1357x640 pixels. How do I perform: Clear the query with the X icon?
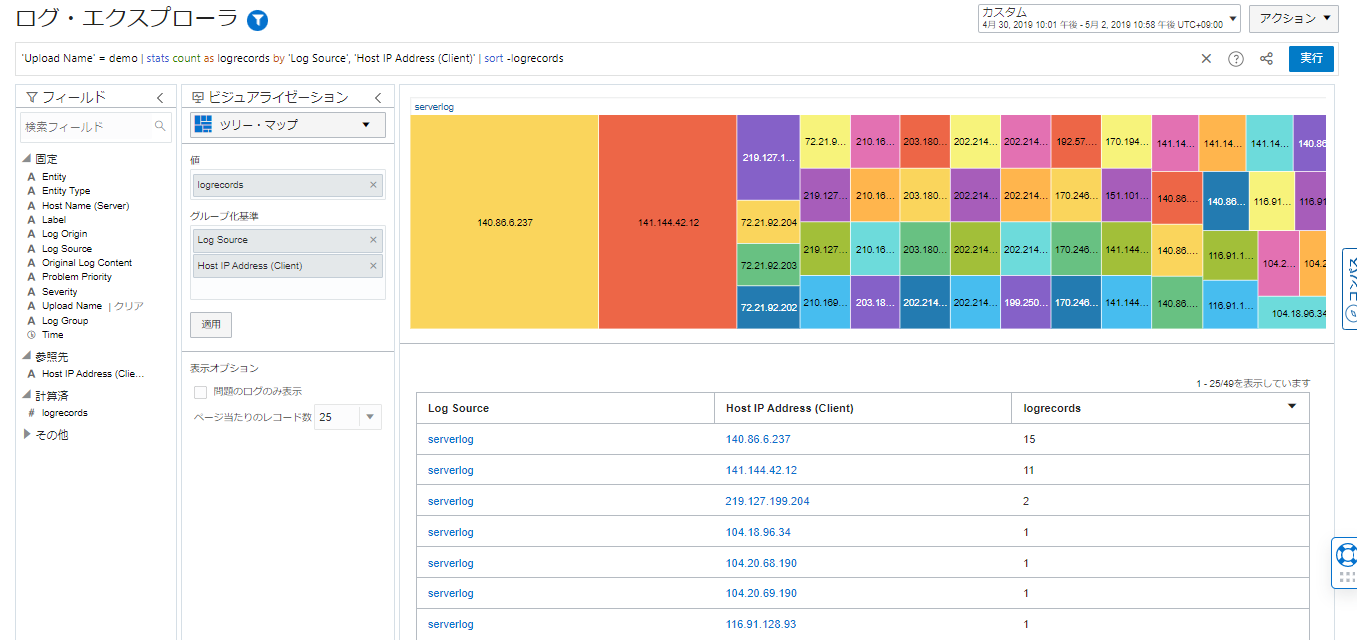click(1206, 59)
